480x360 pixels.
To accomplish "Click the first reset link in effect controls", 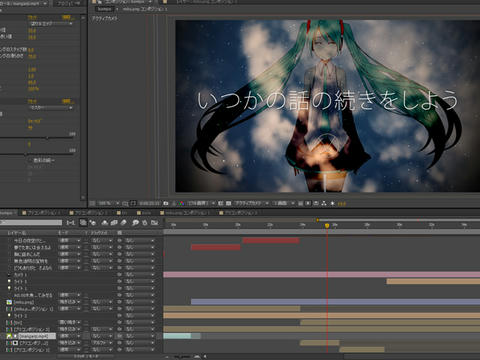I will [x=32, y=17].
